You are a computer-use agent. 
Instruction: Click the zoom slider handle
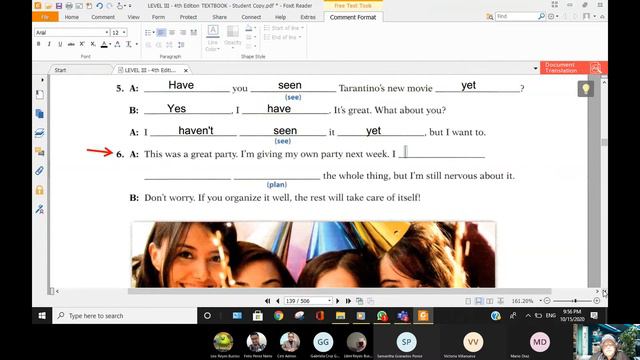tap(575, 301)
